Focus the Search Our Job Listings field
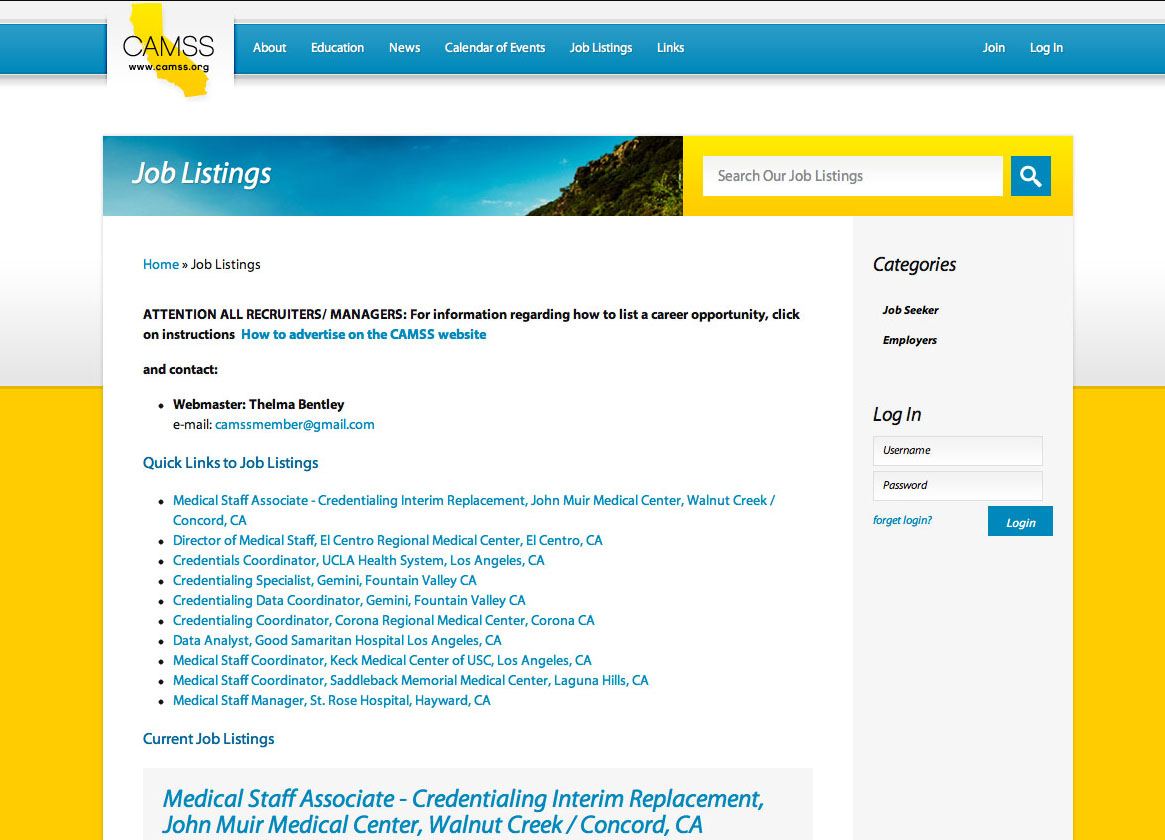This screenshot has width=1165, height=840. (x=853, y=176)
